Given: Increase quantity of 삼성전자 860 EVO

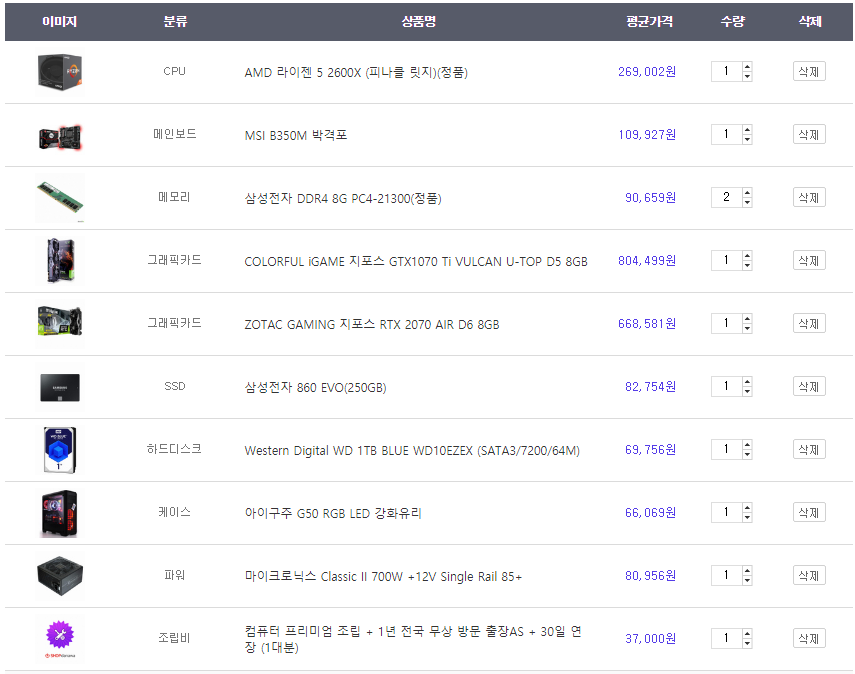Looking at the screenshot, I should pos(747,382).
